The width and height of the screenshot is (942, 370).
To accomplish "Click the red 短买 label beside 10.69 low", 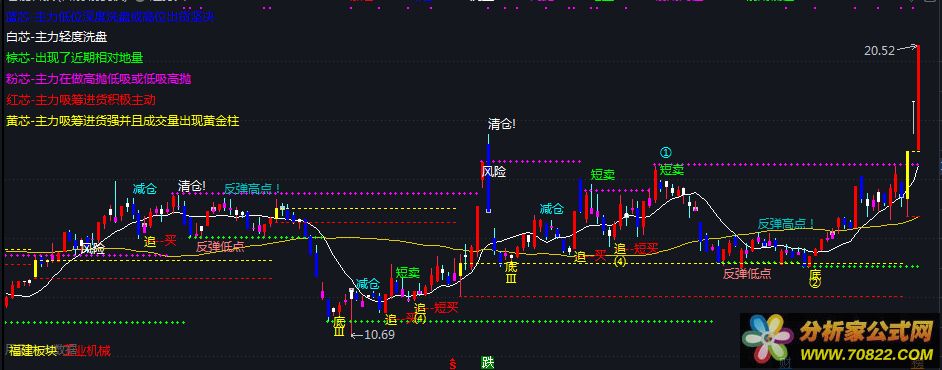I will tap(446, 308).
